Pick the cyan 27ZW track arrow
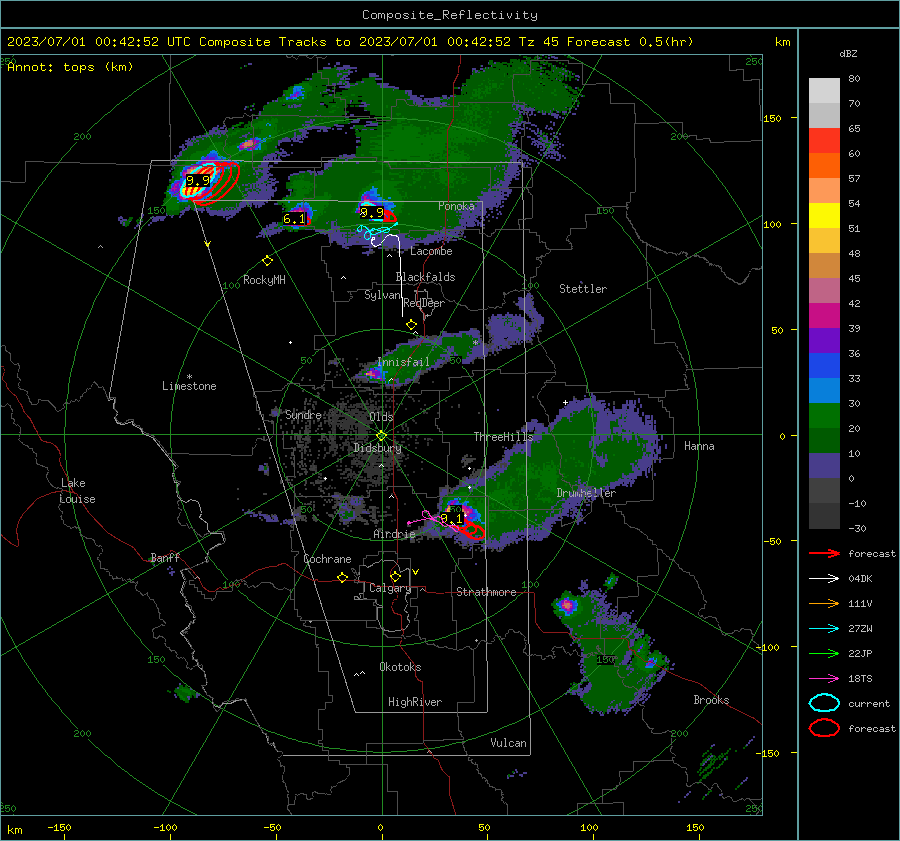The width and height of the screenshot is (900, 841). tap(824, 629)
